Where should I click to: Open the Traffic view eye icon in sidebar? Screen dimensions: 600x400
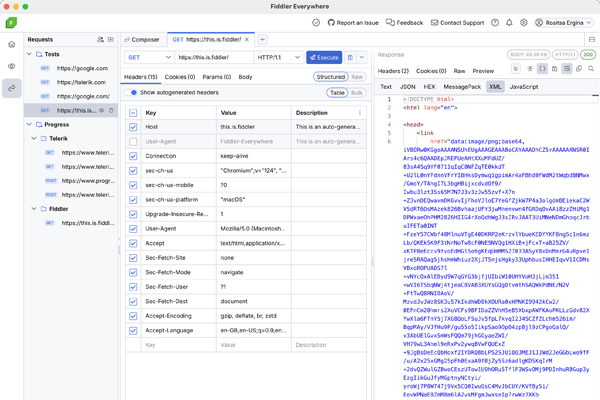[11, 67]
